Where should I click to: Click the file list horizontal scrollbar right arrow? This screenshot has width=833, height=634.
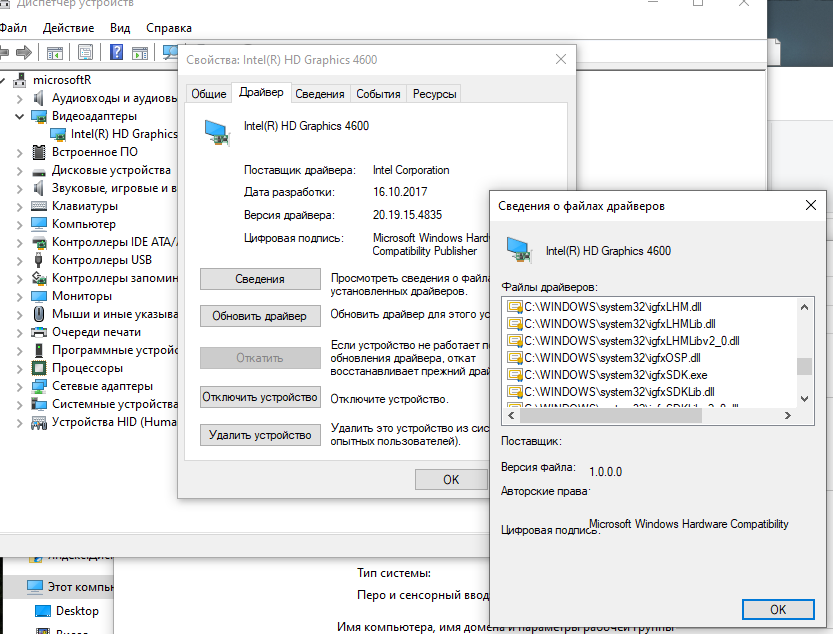click(x=788, y=416)
